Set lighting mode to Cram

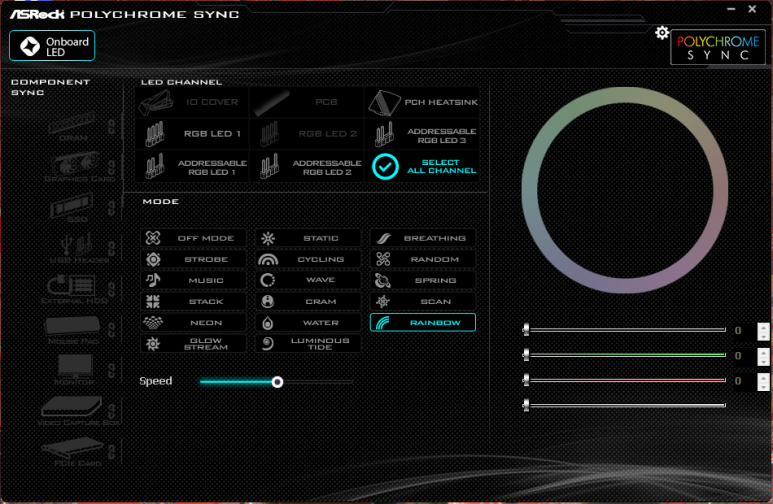(308, 301)
